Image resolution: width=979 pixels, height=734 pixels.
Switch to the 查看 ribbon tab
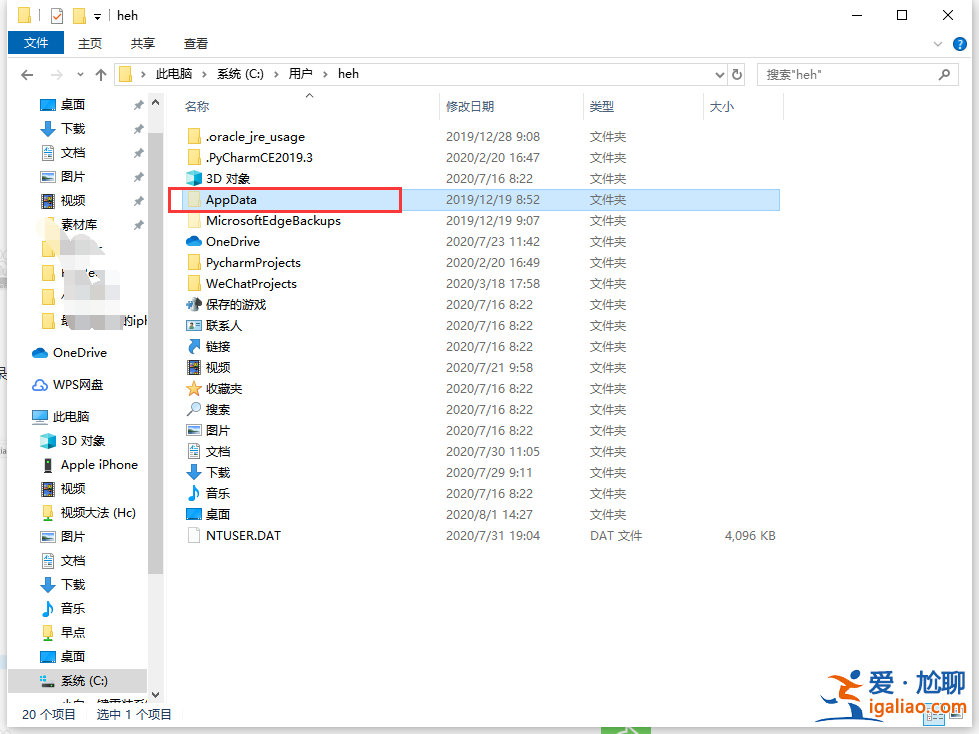pyautogui.click(x=195, y=43)
